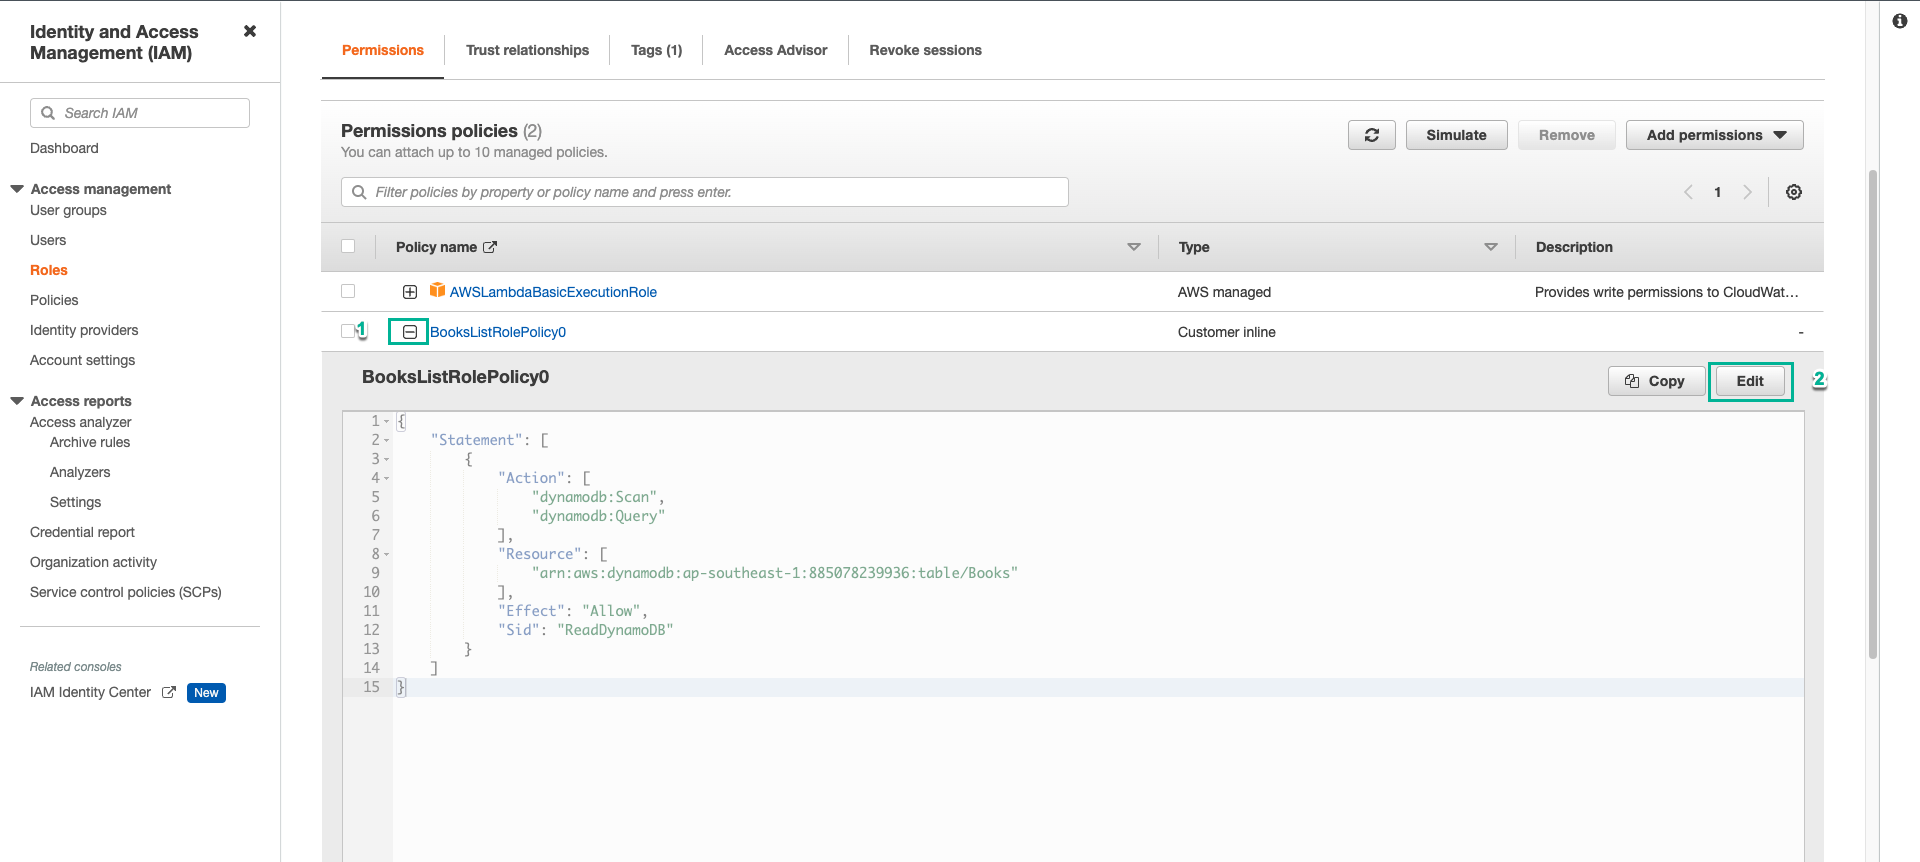Open Analyzers in the sidebar
The image size is (1920, 862).
pyautogui.click(x=80, y=472)
